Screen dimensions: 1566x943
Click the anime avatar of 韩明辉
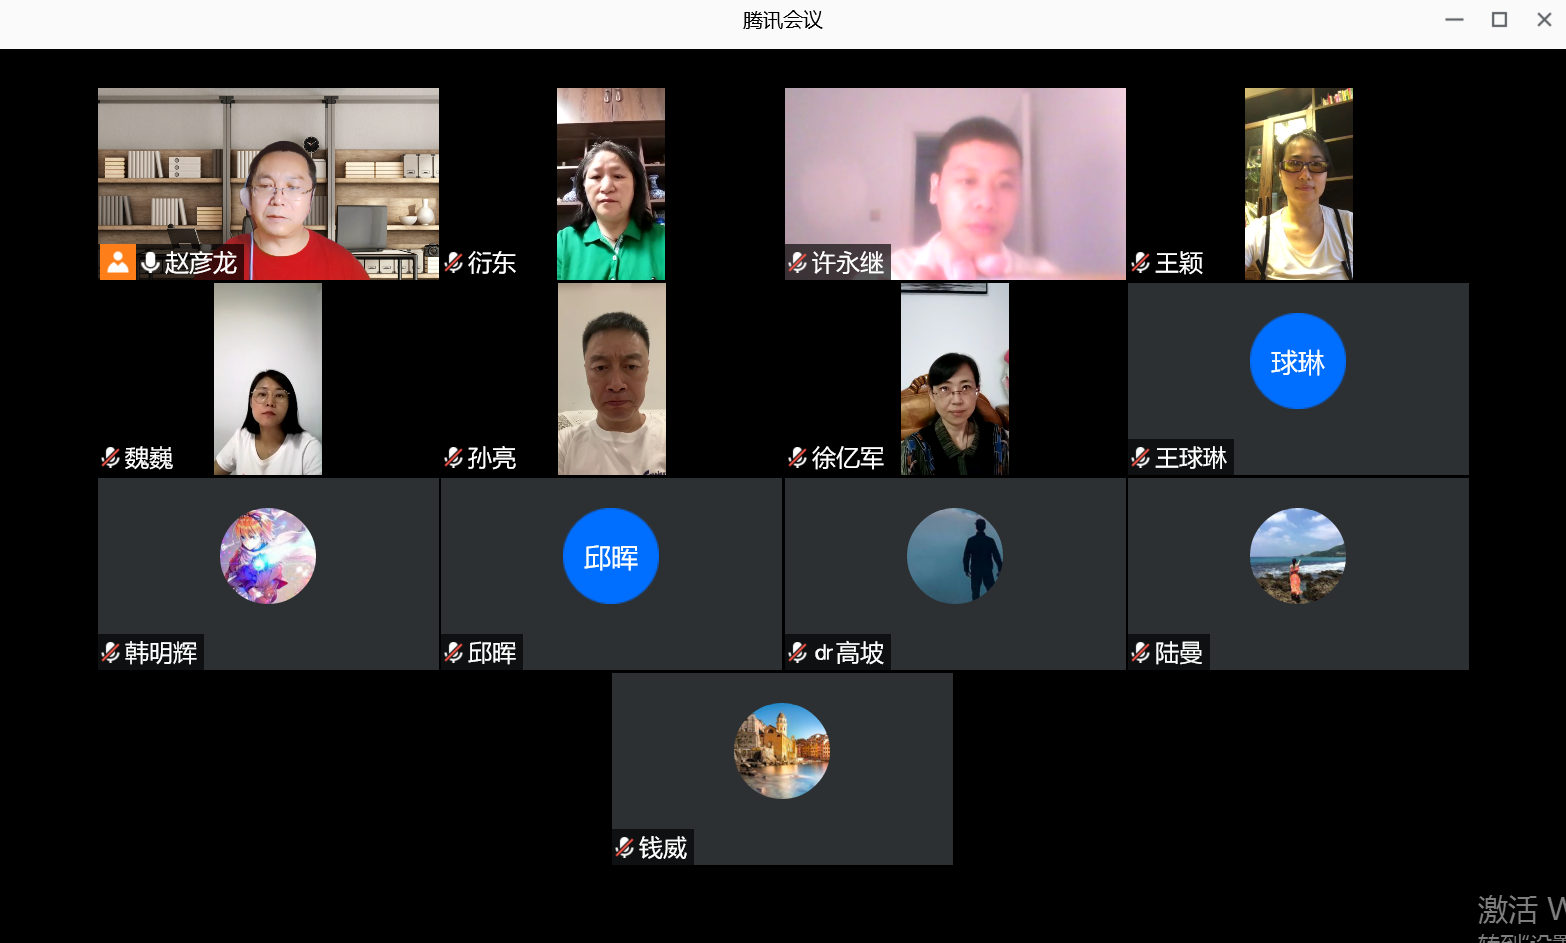(x=267, y=556)
